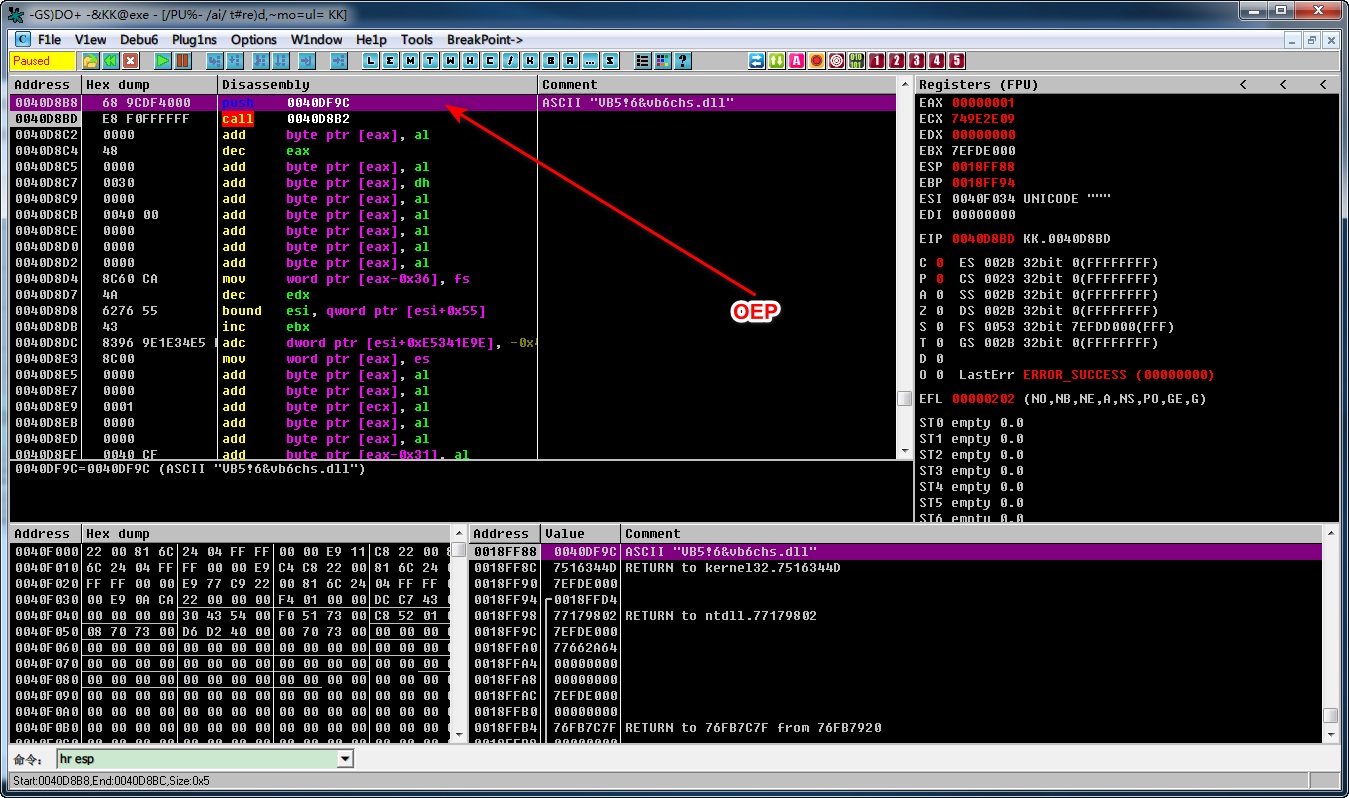Expand the command line history dropdown

tap(345, 760)
